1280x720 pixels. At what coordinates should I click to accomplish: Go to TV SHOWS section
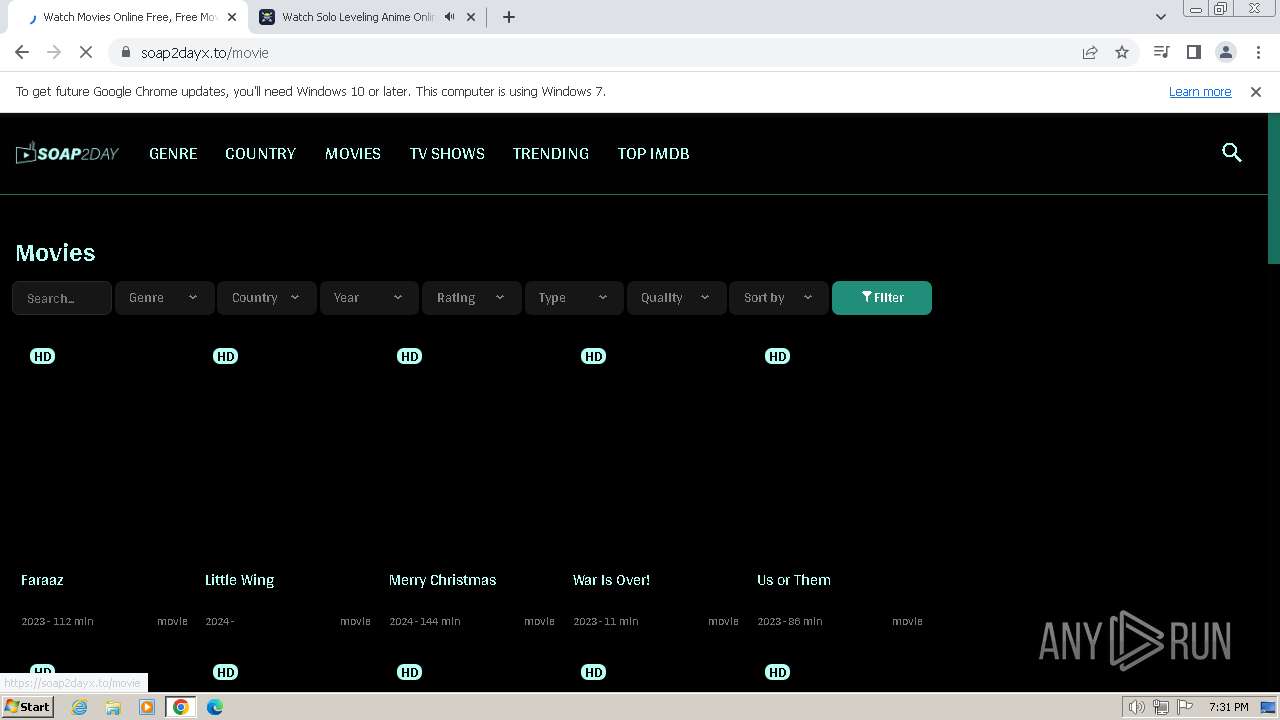click(447, 153)
